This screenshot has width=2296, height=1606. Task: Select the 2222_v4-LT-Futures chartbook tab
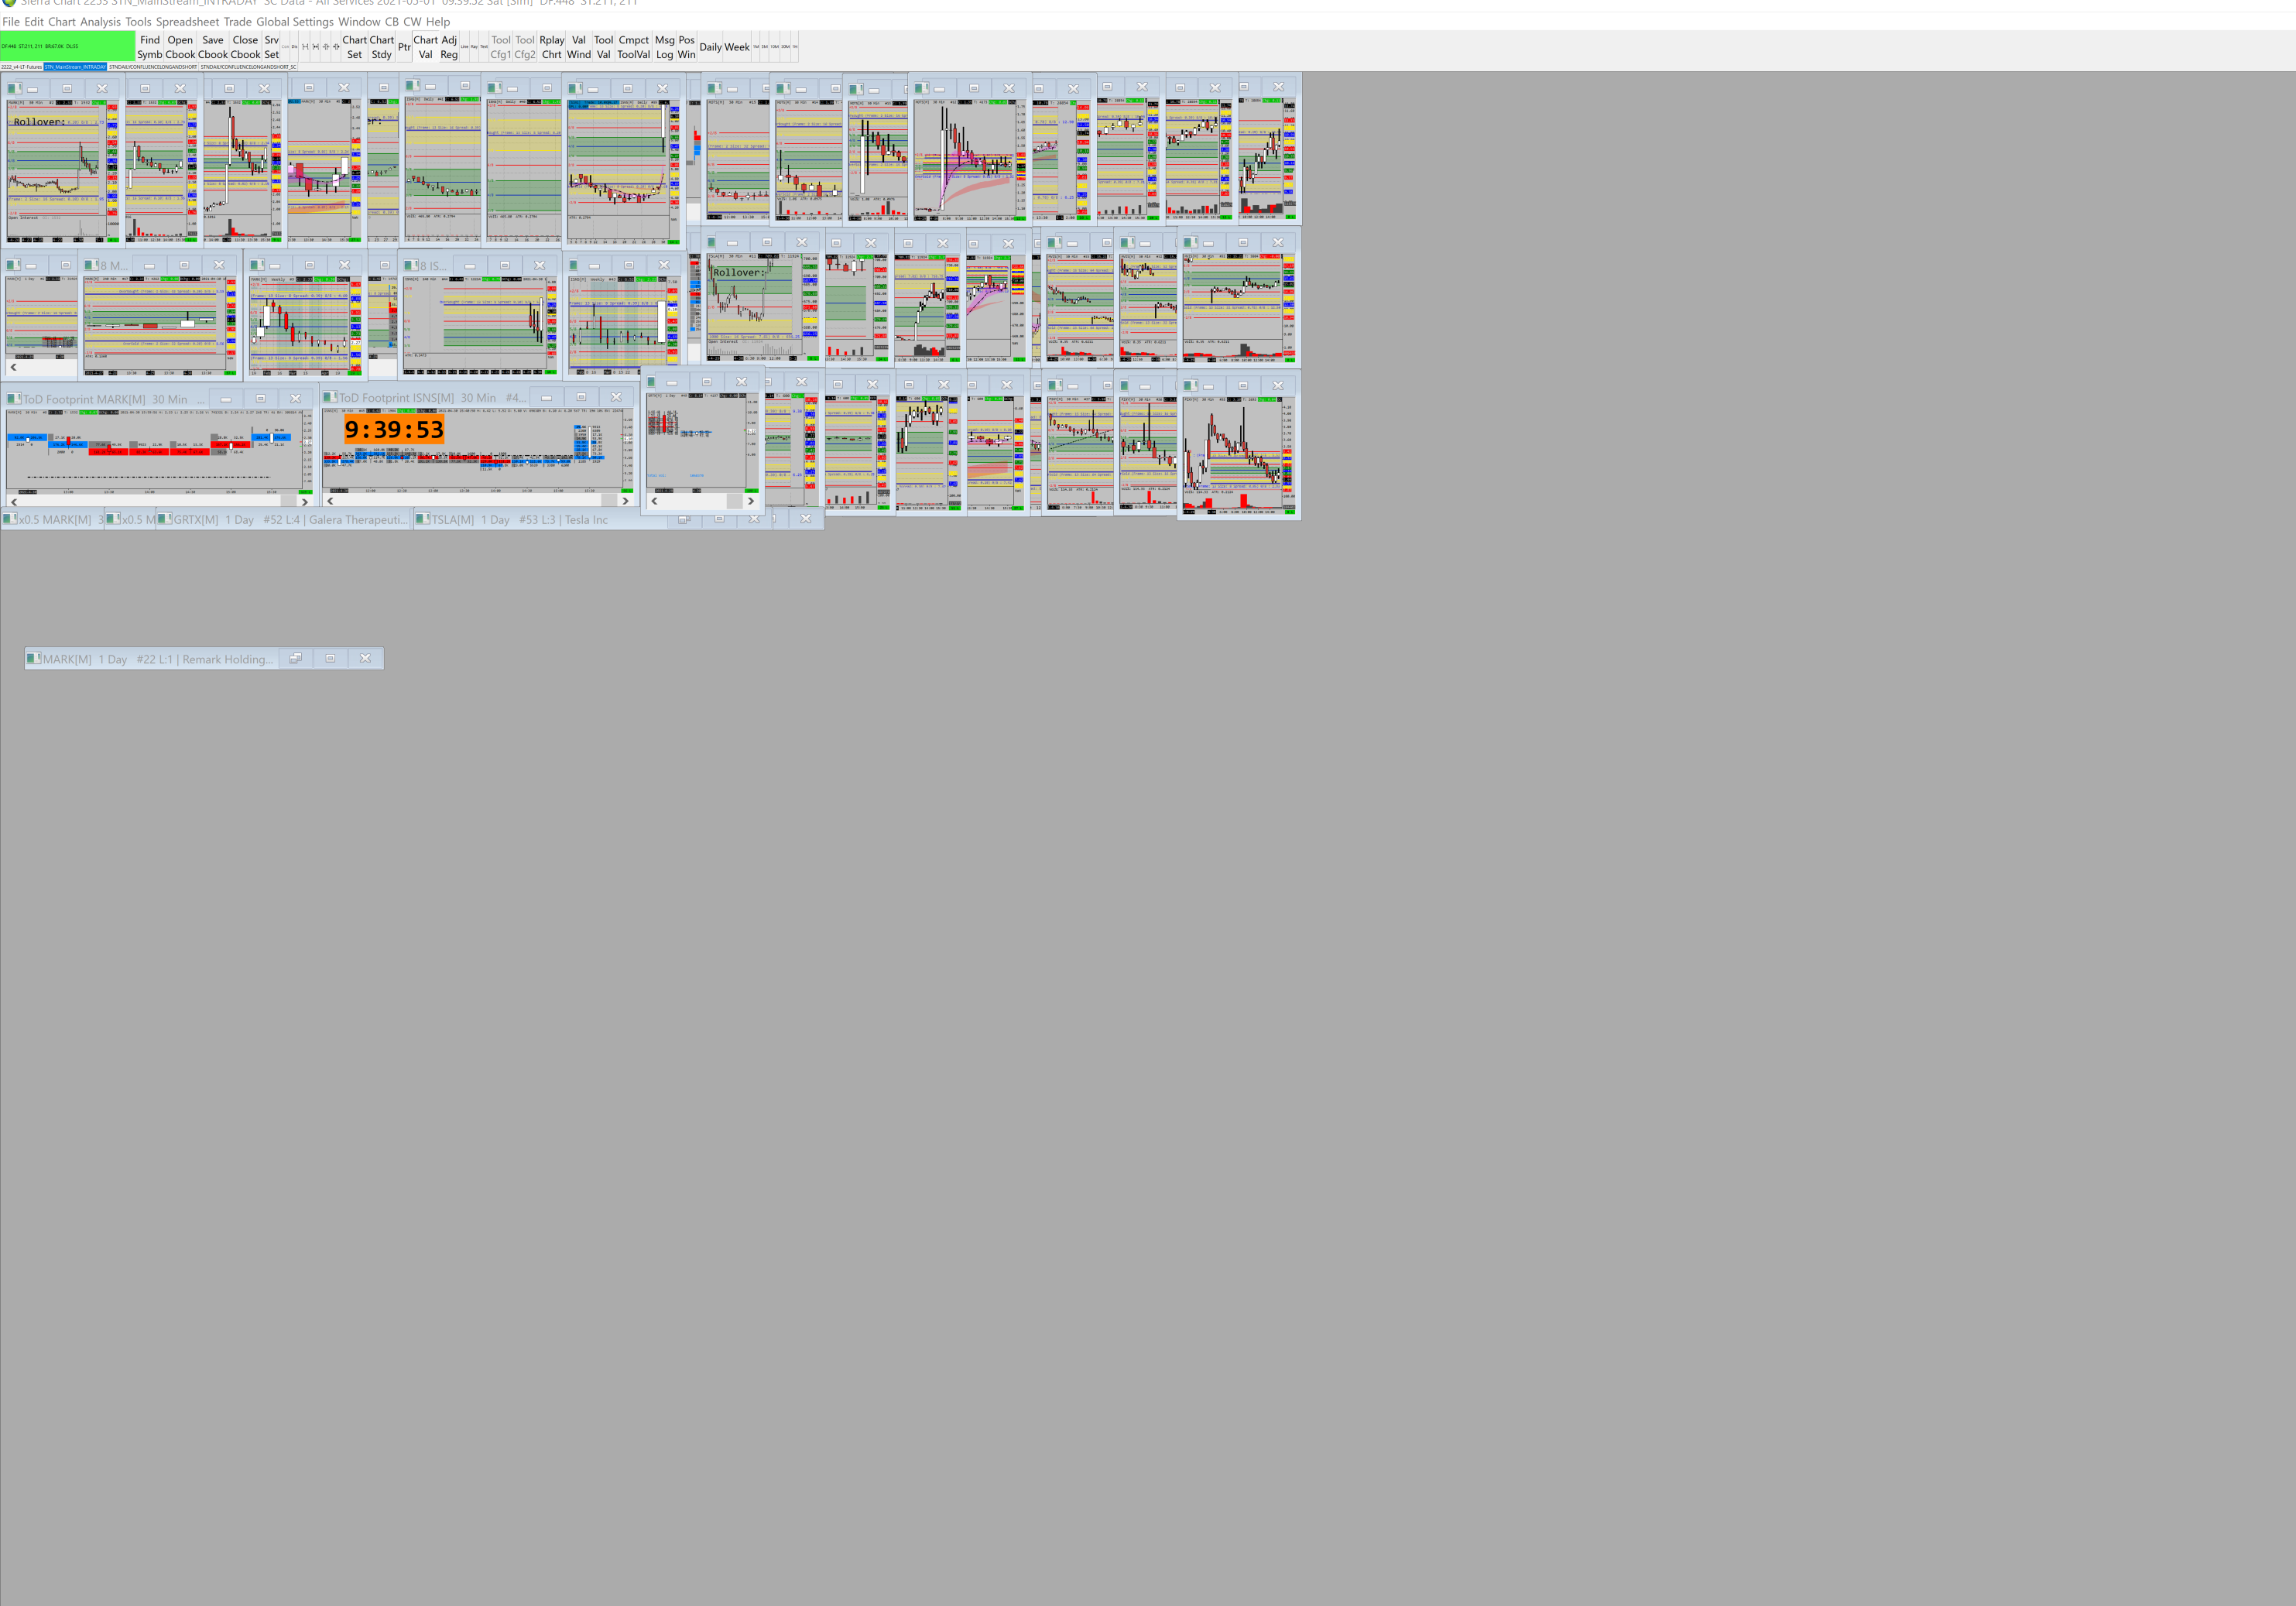tap(21, 67)
